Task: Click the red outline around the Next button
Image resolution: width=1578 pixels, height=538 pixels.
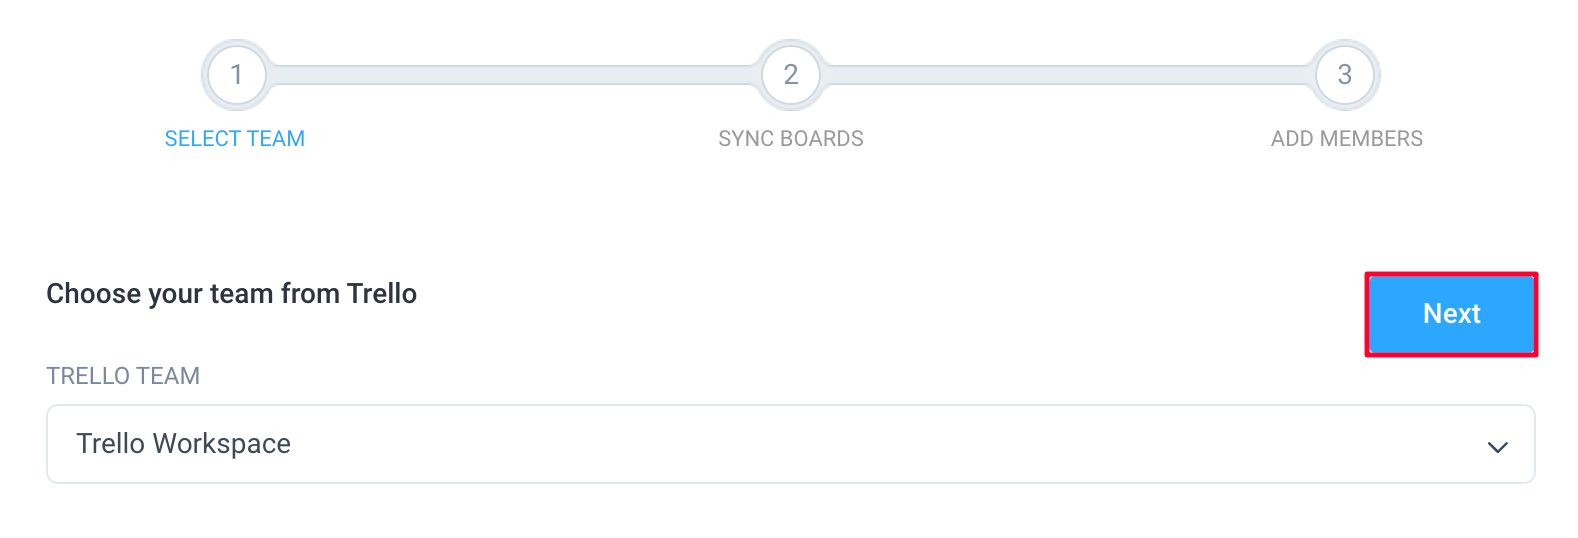Action: coord(1451,274)
